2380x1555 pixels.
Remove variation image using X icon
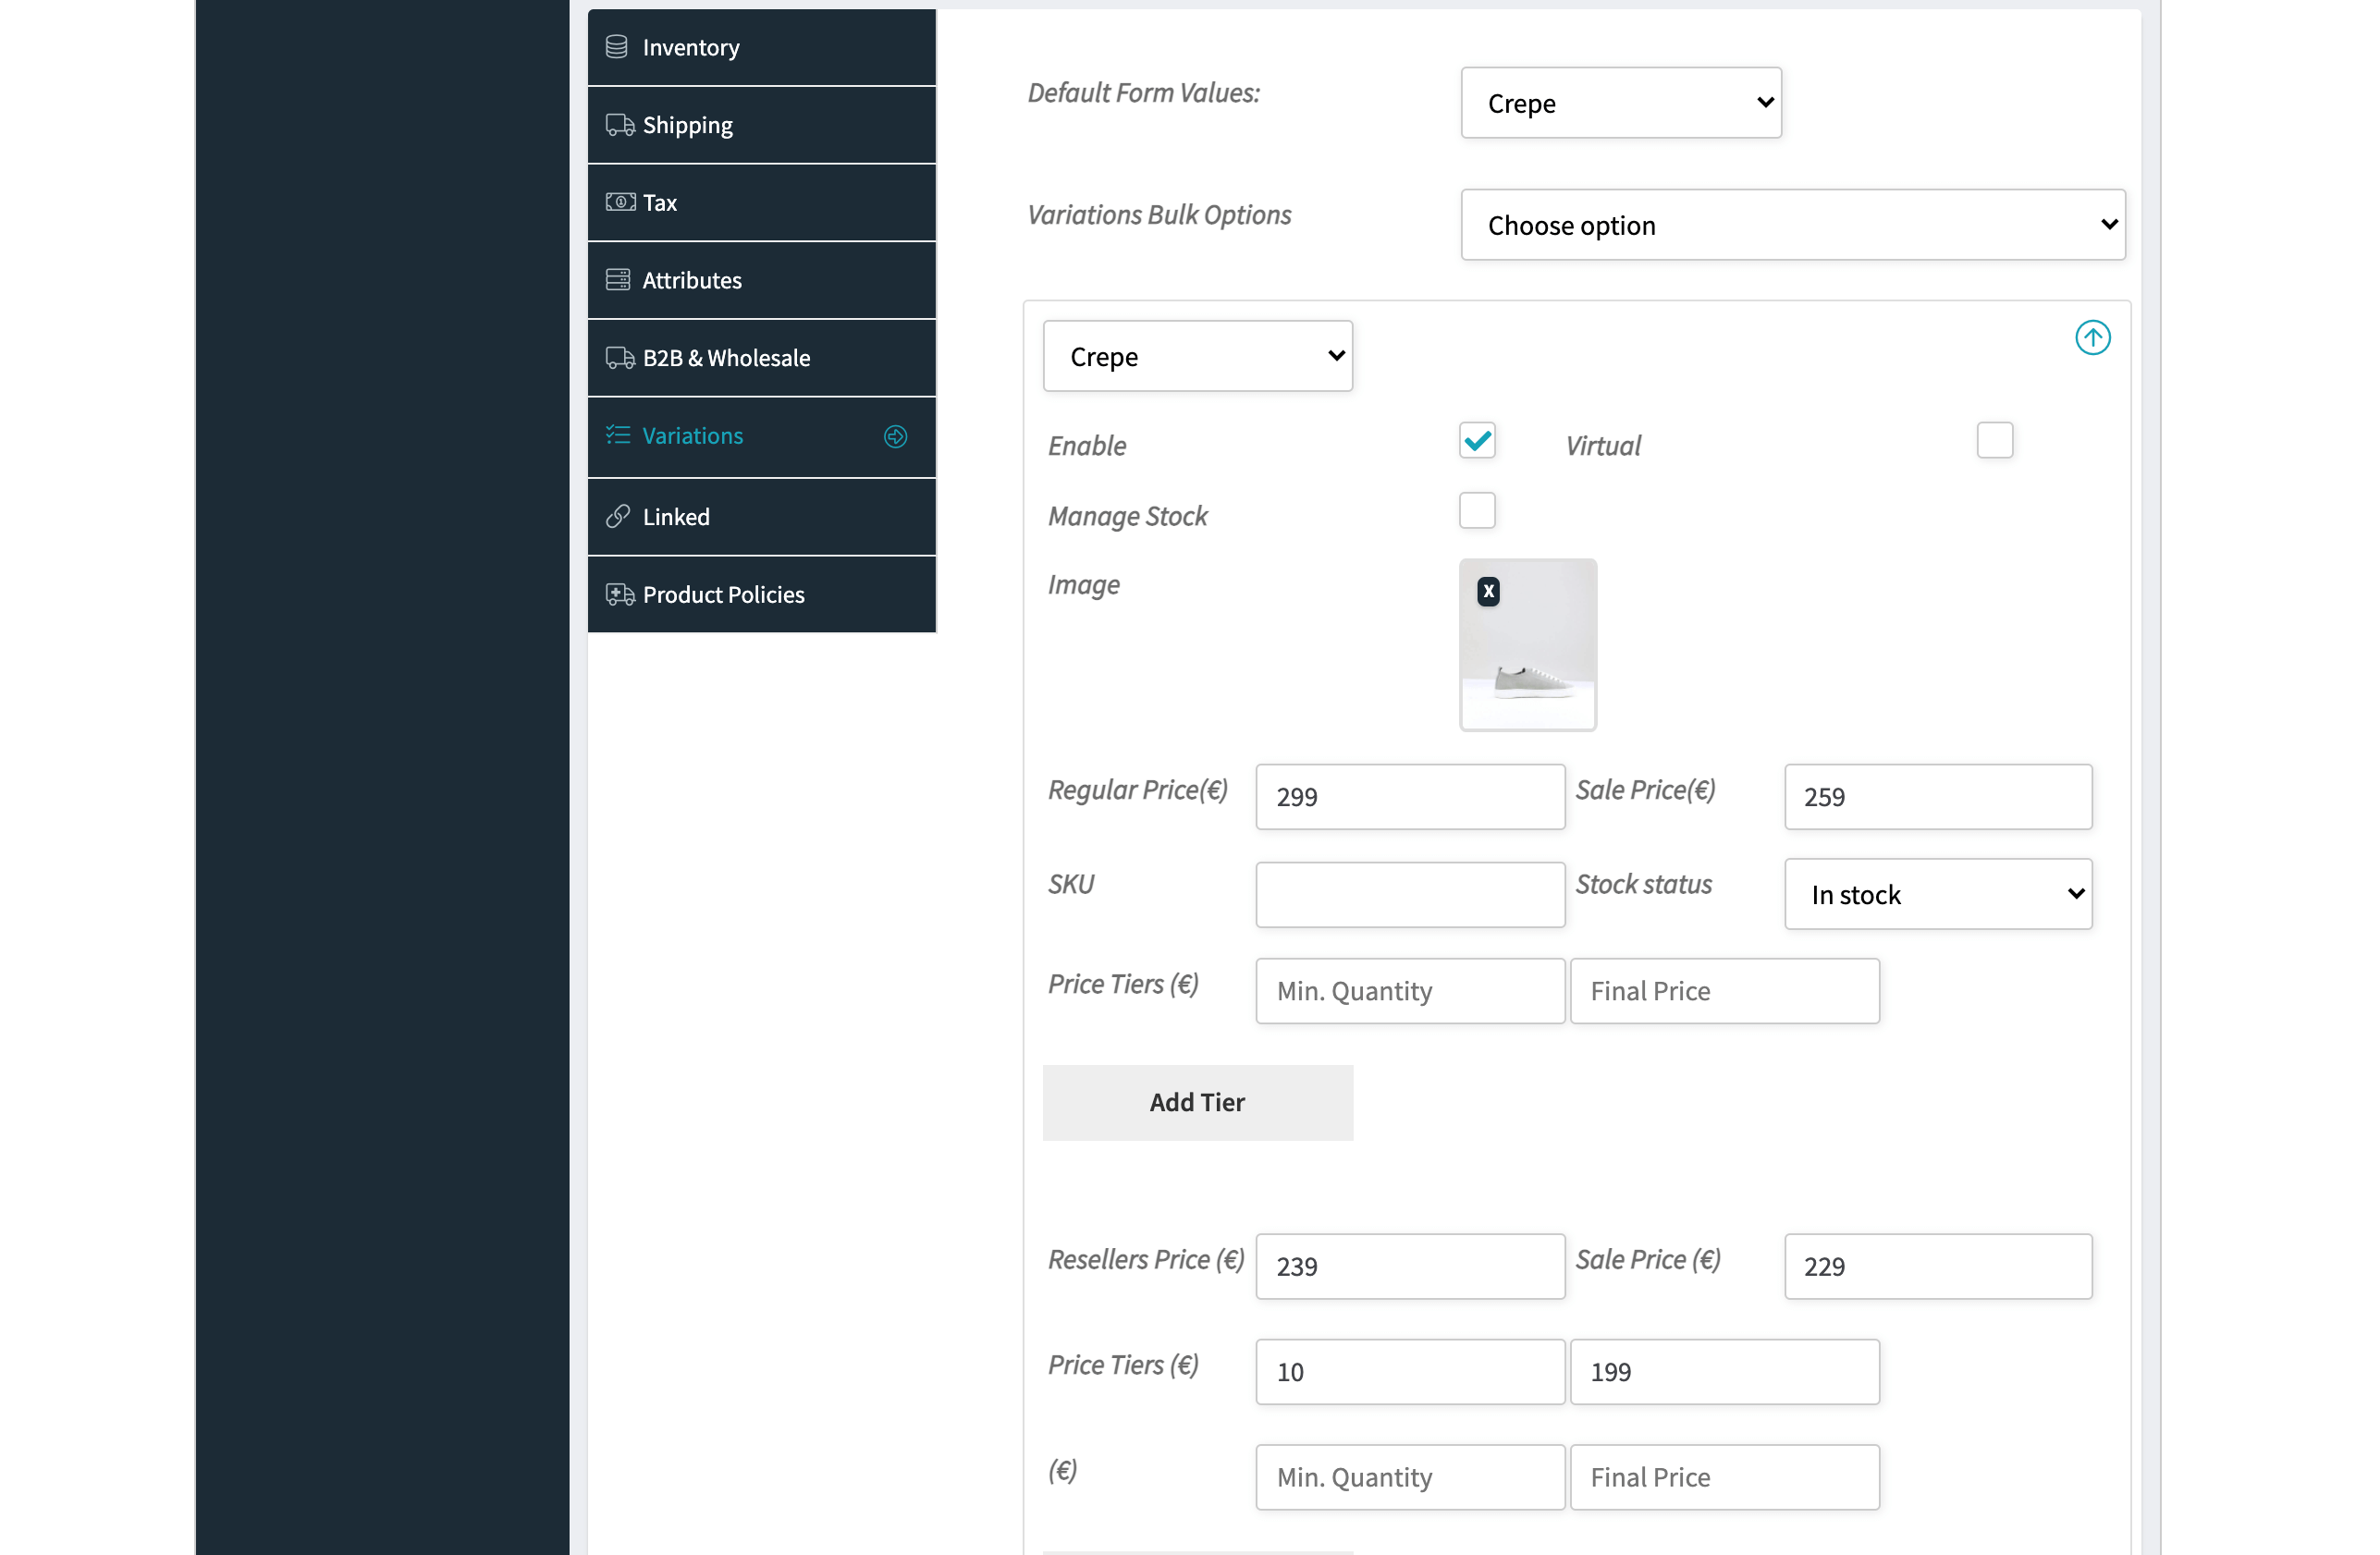coord(1488,591)
